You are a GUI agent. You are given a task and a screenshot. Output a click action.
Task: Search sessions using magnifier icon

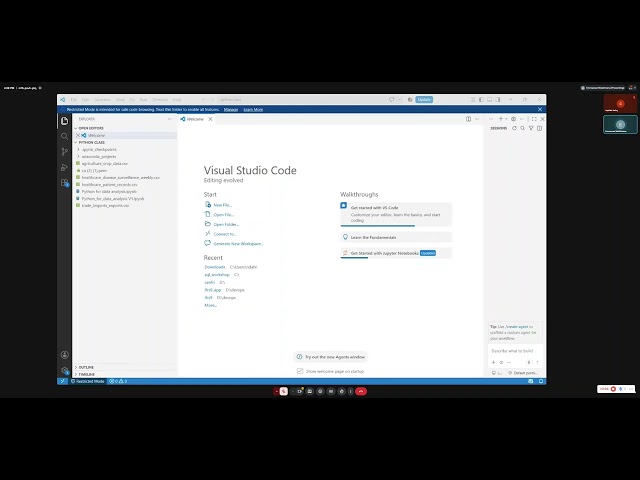point(522,128)
